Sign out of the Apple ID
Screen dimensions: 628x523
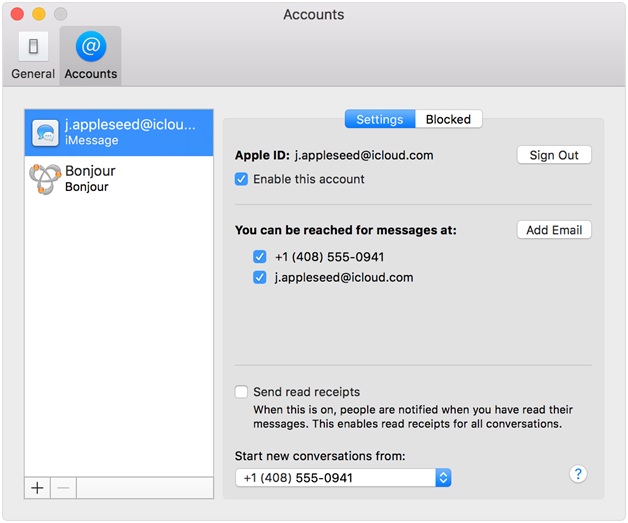(554, 155)
